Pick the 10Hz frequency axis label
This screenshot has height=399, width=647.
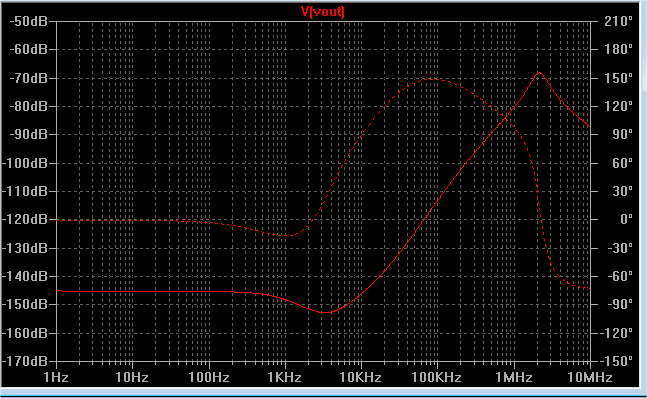tap(132, 377)
